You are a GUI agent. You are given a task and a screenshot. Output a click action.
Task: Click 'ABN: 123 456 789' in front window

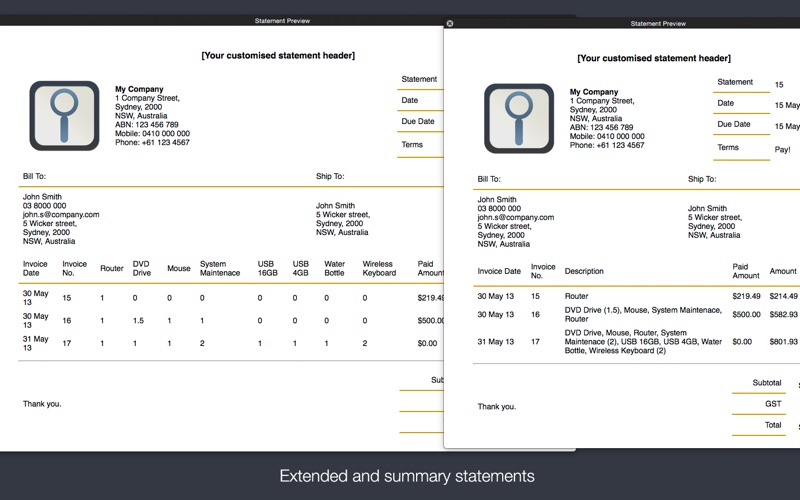pos(601,128)
